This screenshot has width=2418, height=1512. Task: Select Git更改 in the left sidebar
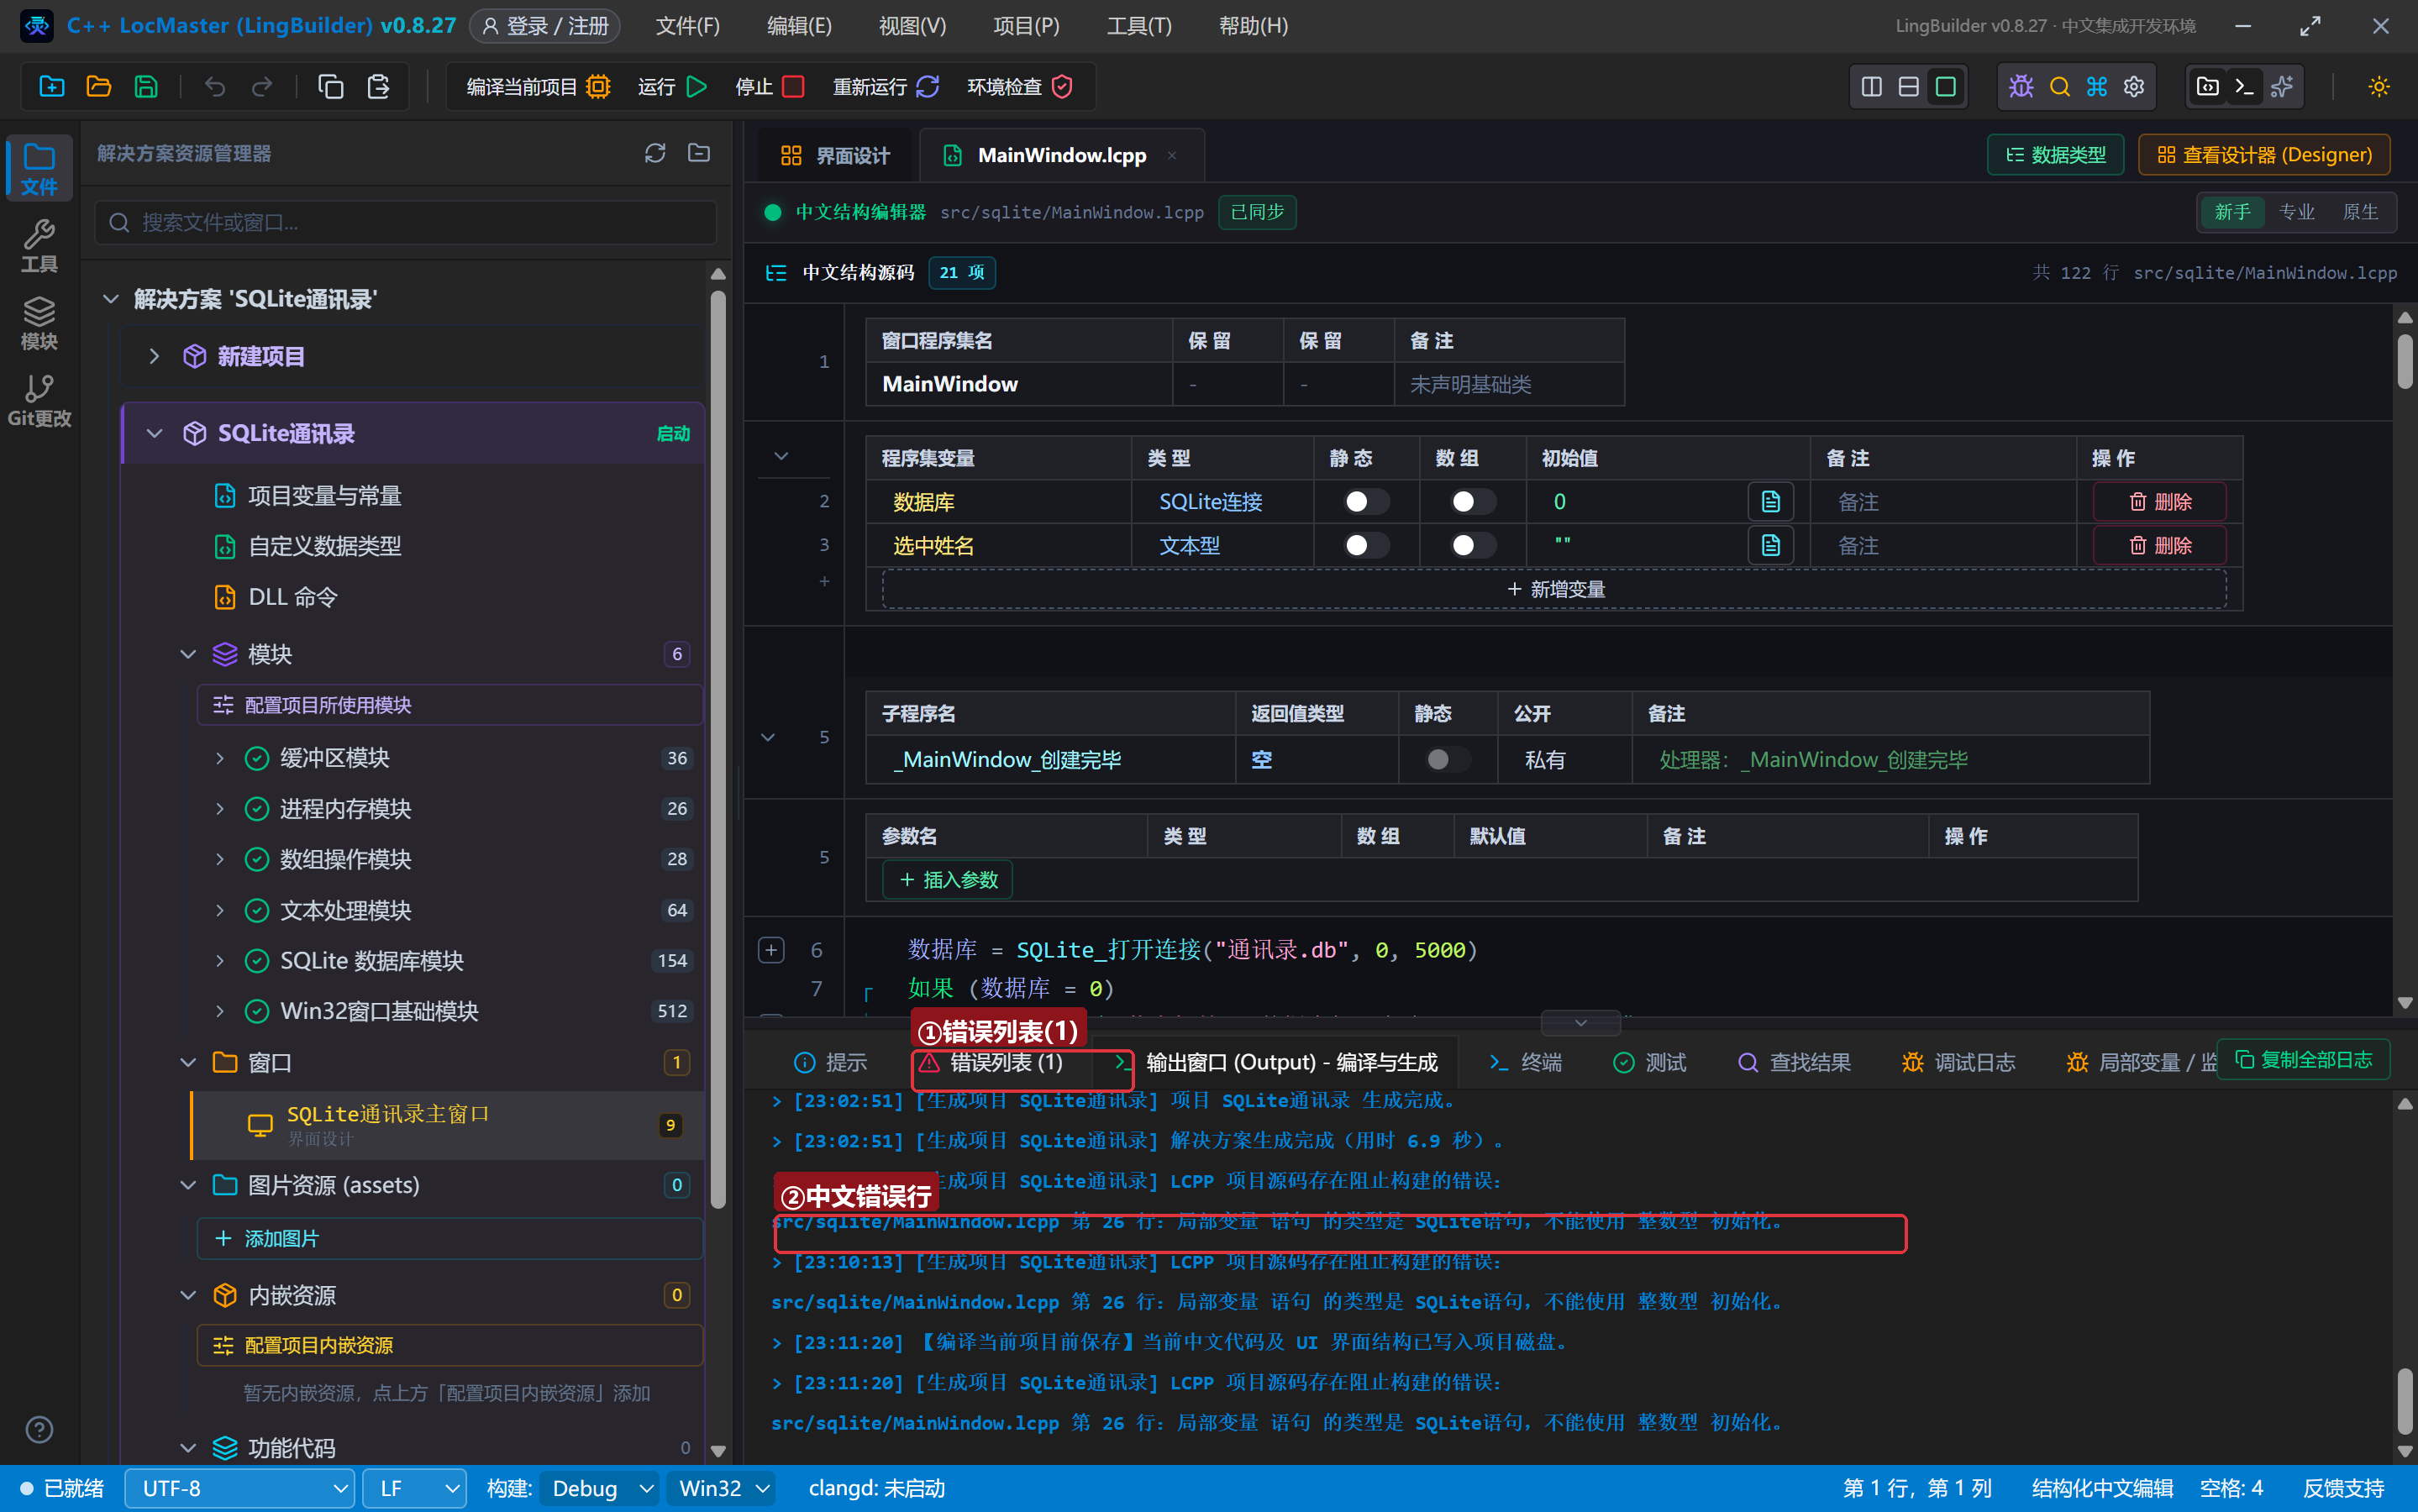coord(39,401)
